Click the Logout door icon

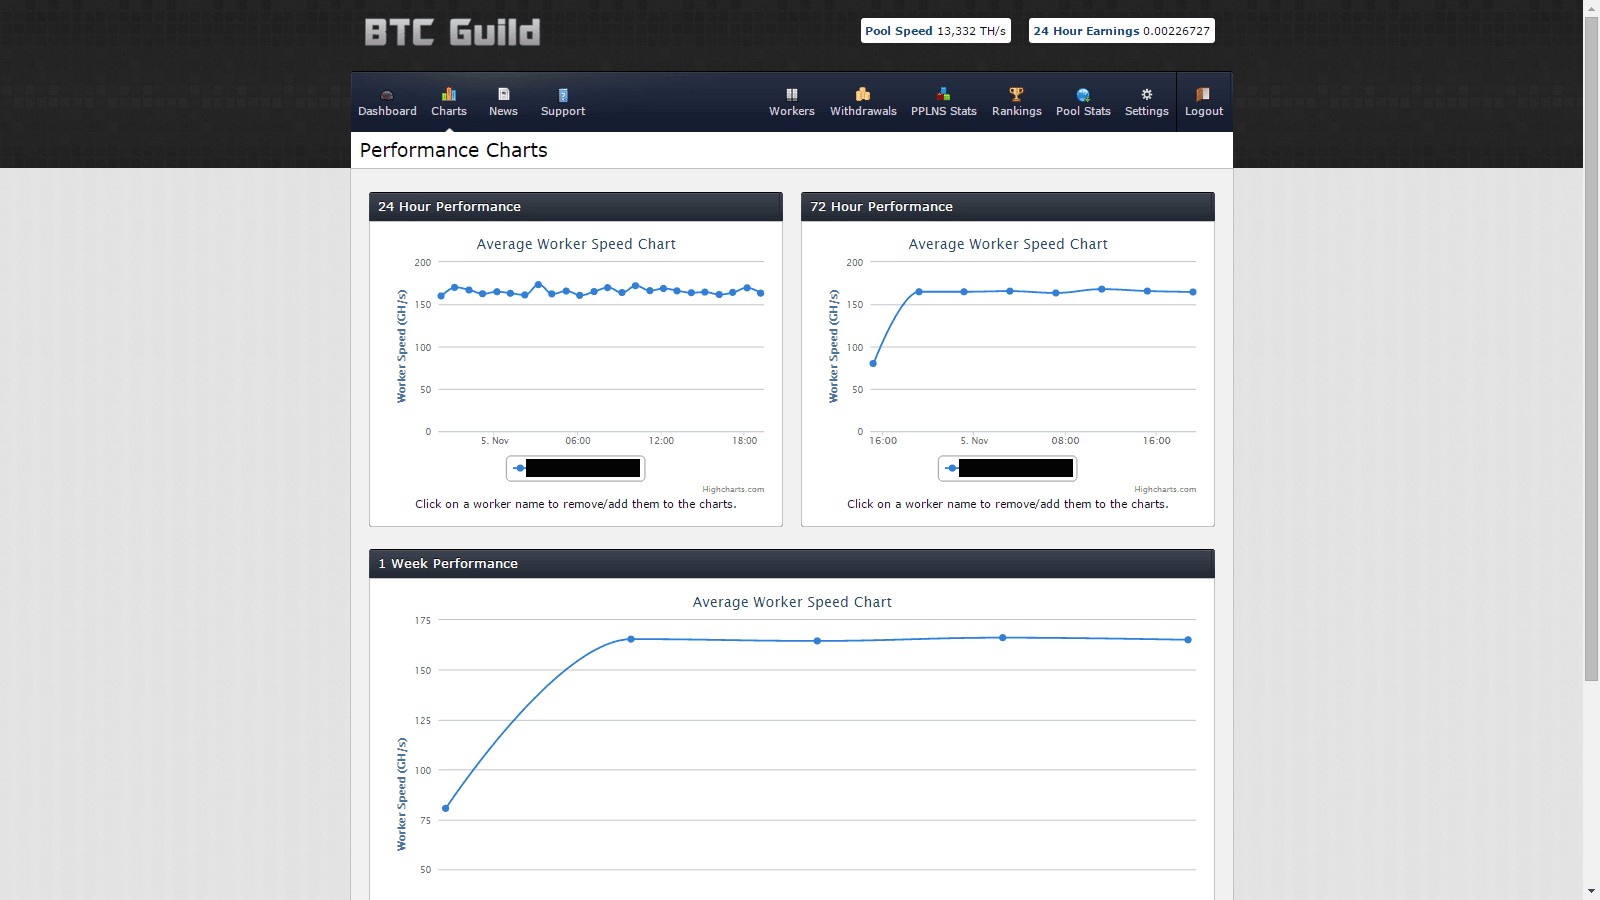(1203, 94)
